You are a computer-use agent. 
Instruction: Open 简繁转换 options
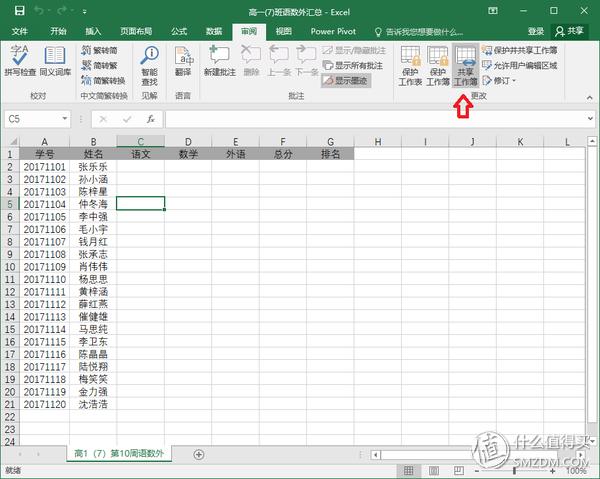coord(103,81)
